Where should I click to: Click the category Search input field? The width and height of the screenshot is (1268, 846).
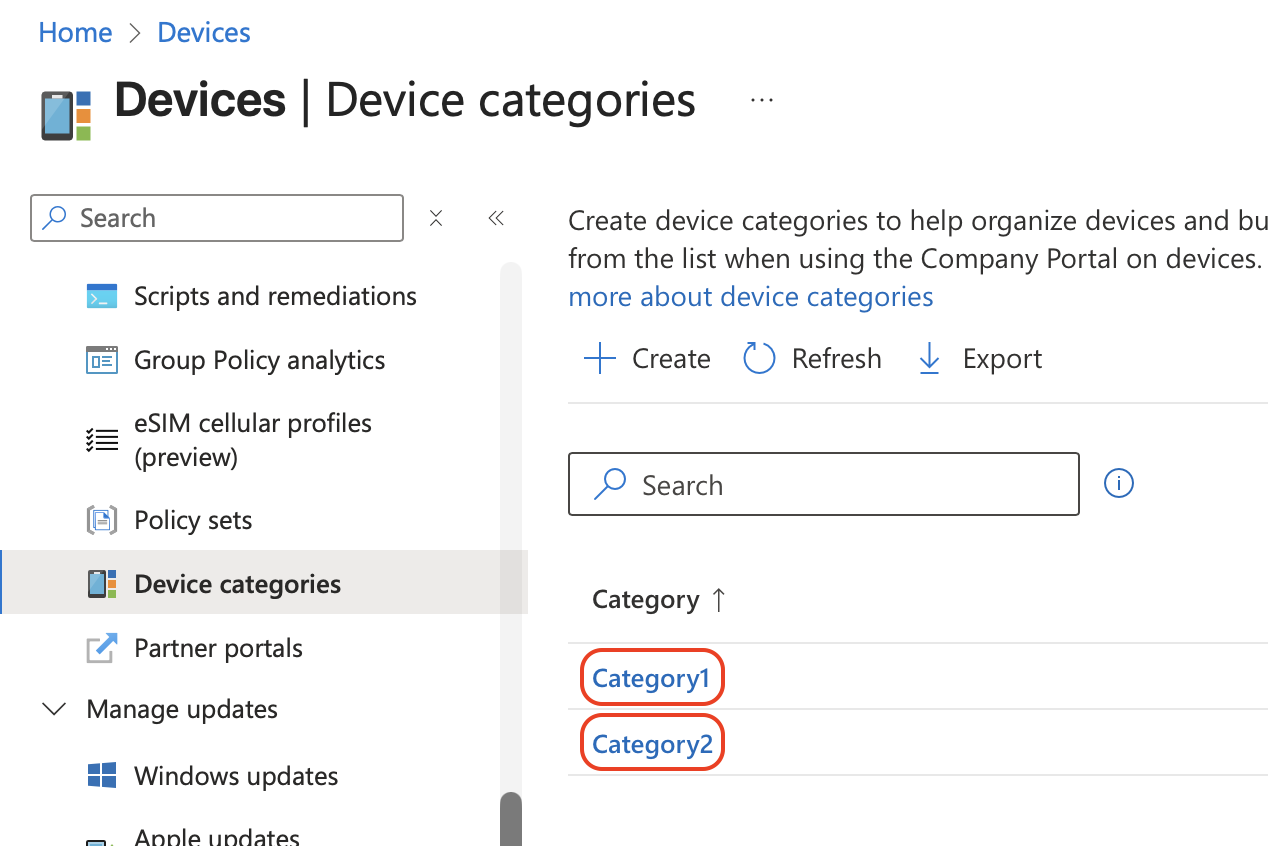click(840, 485)
